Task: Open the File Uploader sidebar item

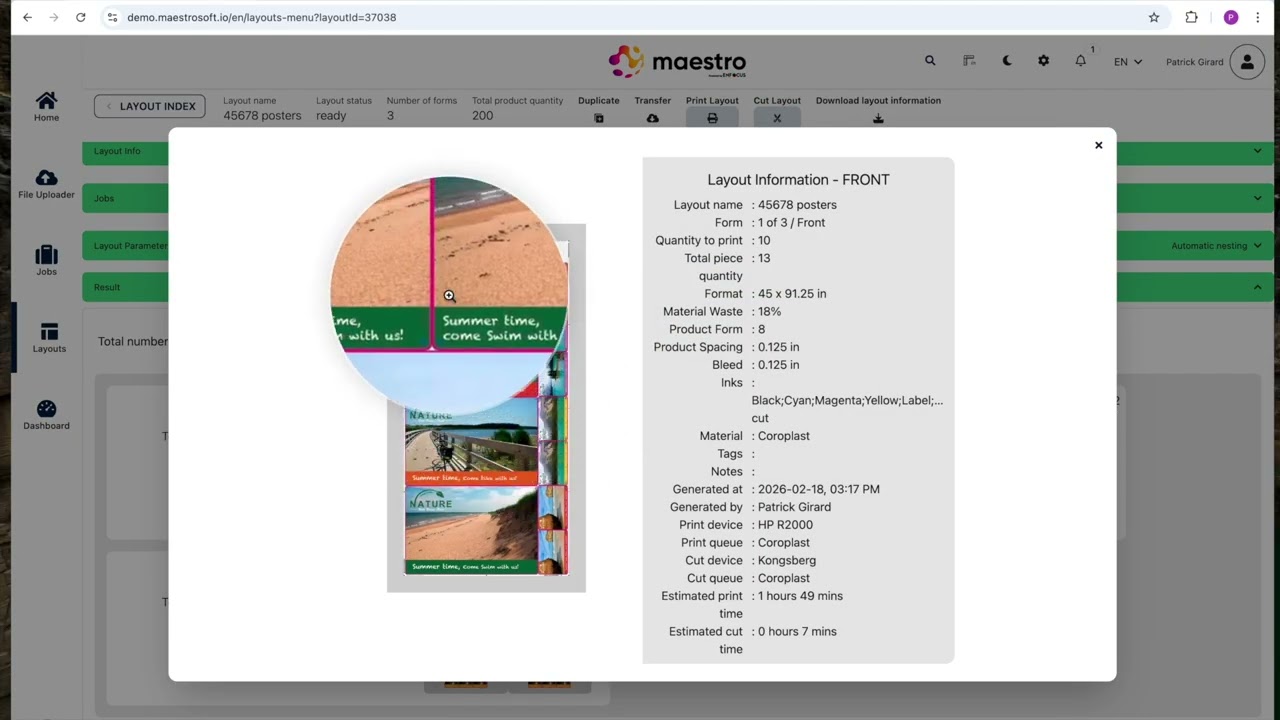Action: pos(46,184)
